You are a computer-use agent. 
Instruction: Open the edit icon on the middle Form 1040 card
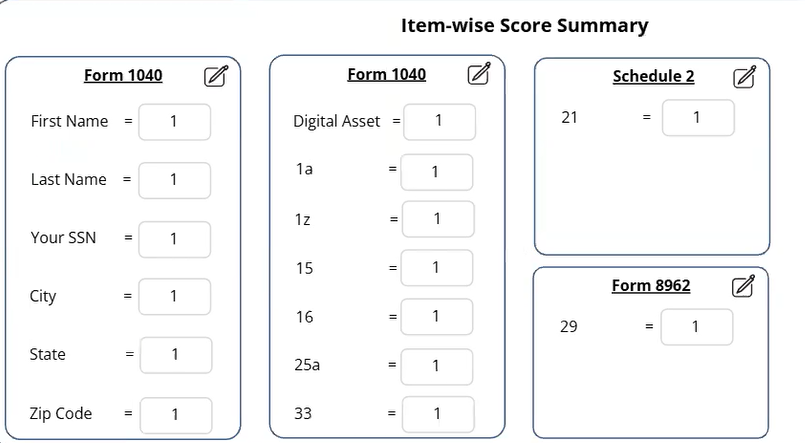(480, 73)
